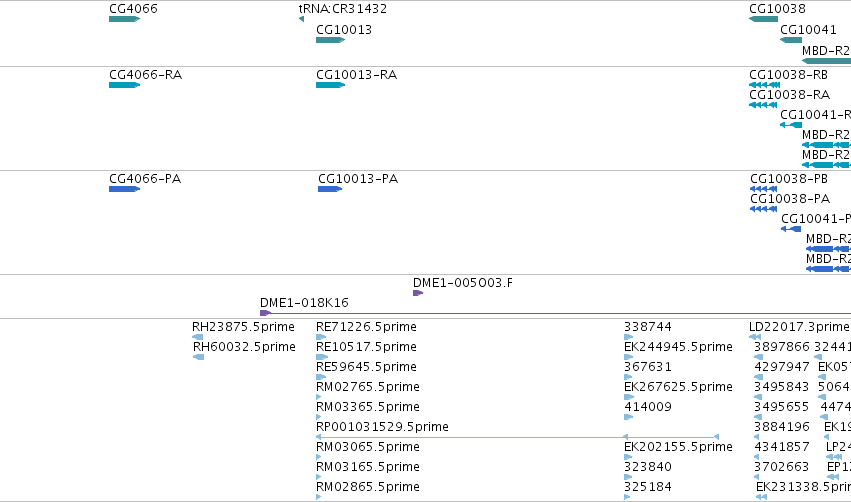Open the LD22017.3prime EST label
851x502 pixels.
(799, 327)
